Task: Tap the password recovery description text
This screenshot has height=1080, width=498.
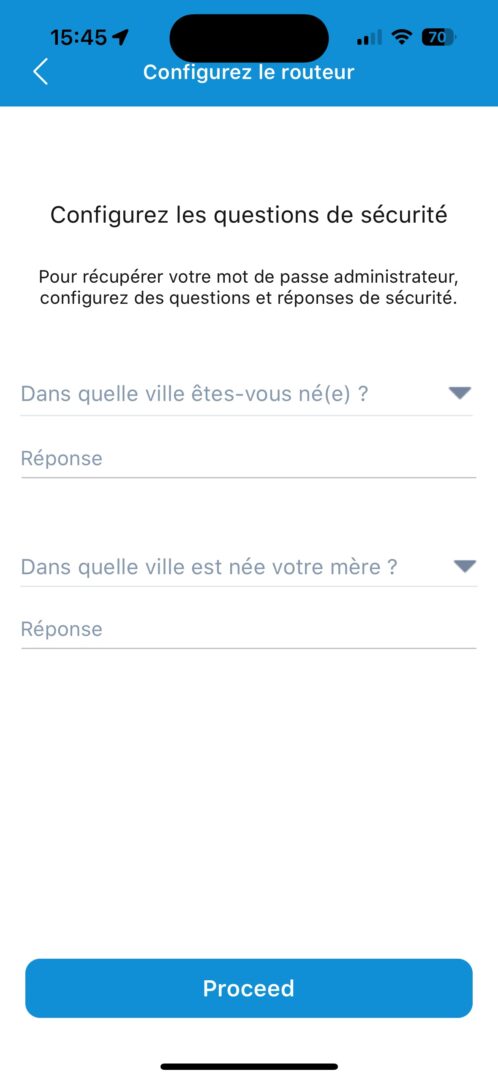Action: [x=249, y=289]
